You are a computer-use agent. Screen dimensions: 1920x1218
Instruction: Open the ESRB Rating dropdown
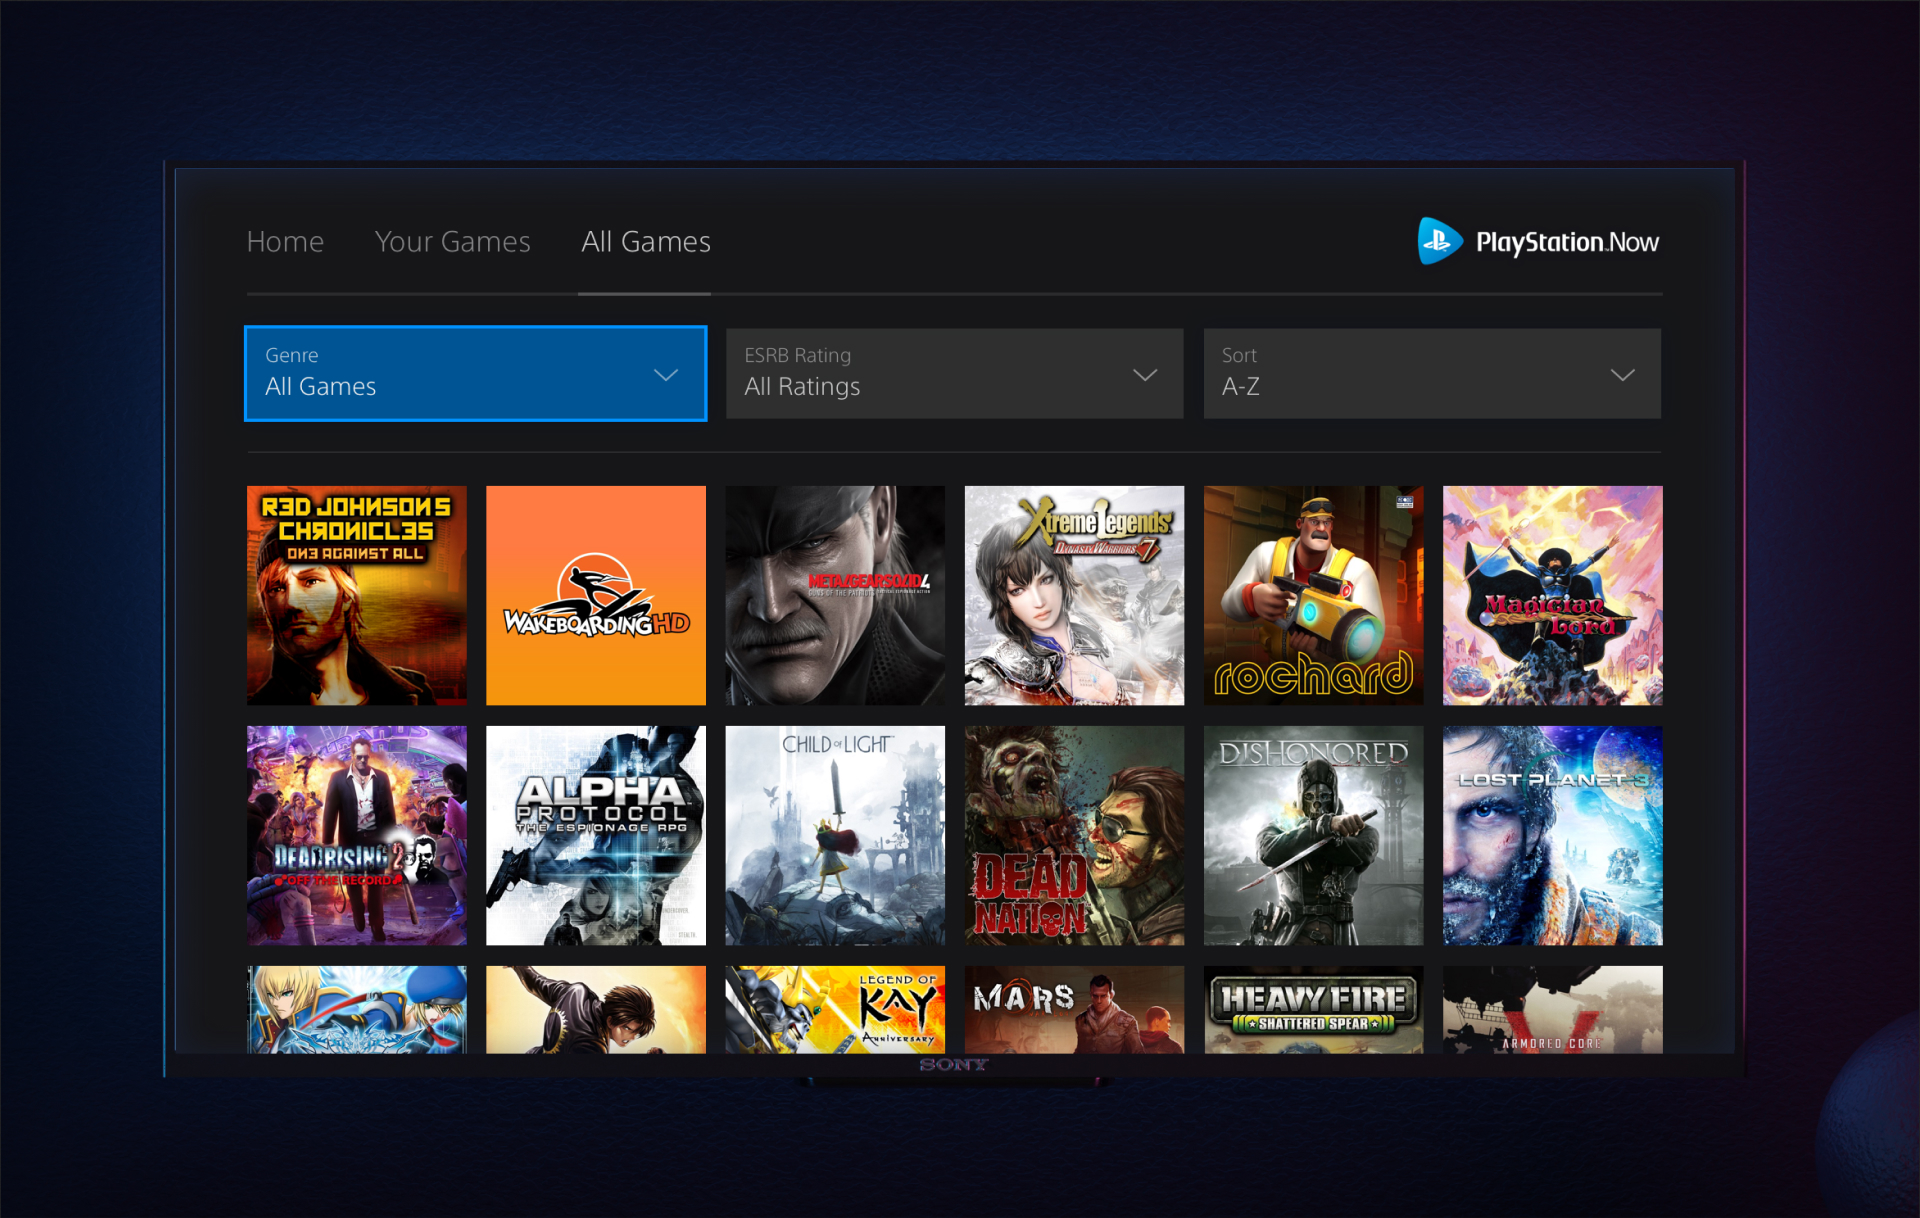coord(954,374)
